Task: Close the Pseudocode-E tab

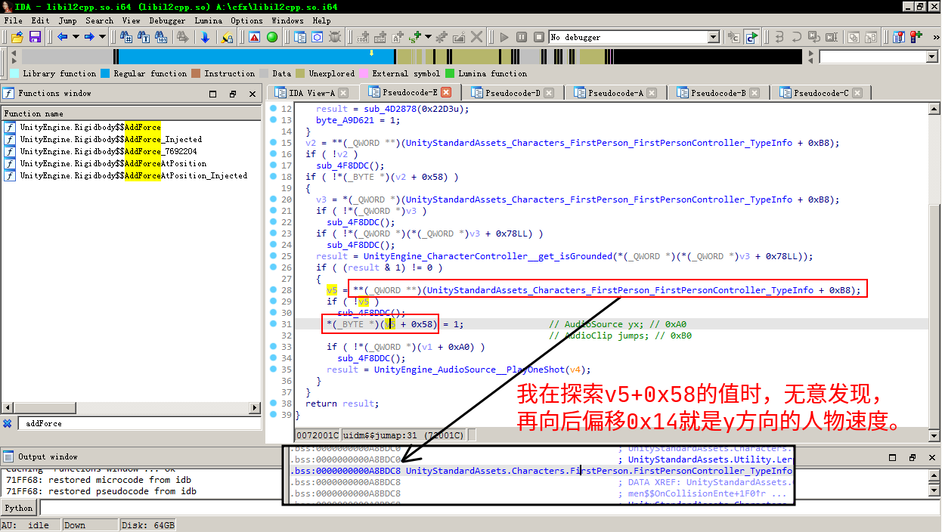Action: coord(446,92)
